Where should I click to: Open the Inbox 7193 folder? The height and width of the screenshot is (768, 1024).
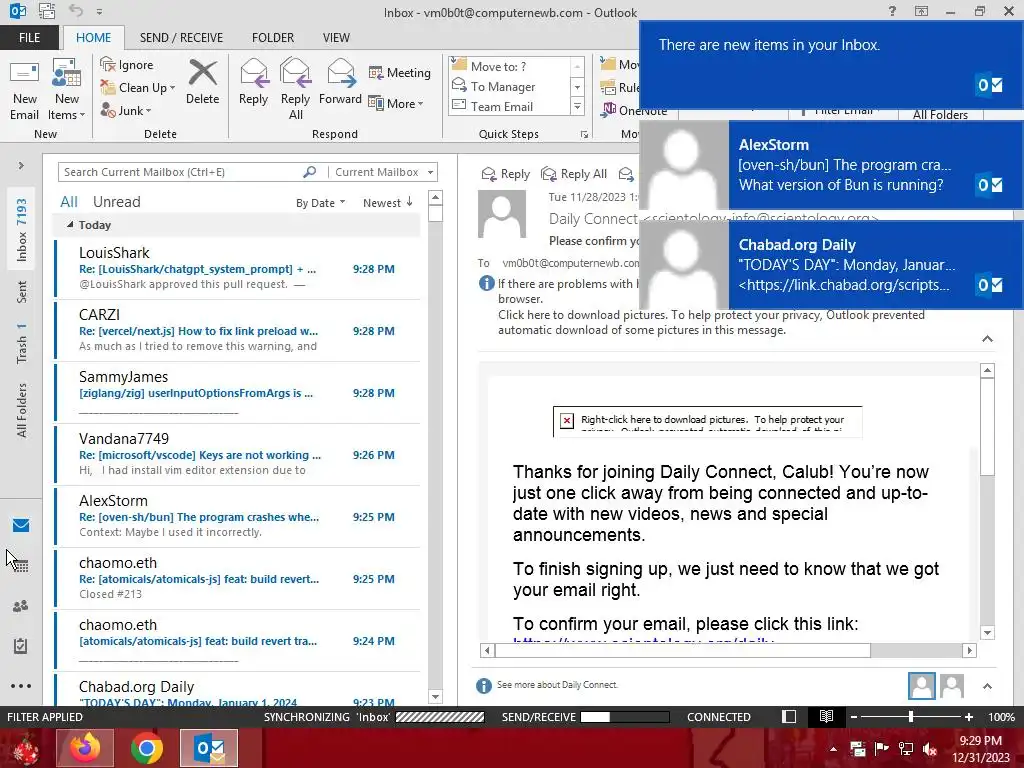[x=22, y=230]
